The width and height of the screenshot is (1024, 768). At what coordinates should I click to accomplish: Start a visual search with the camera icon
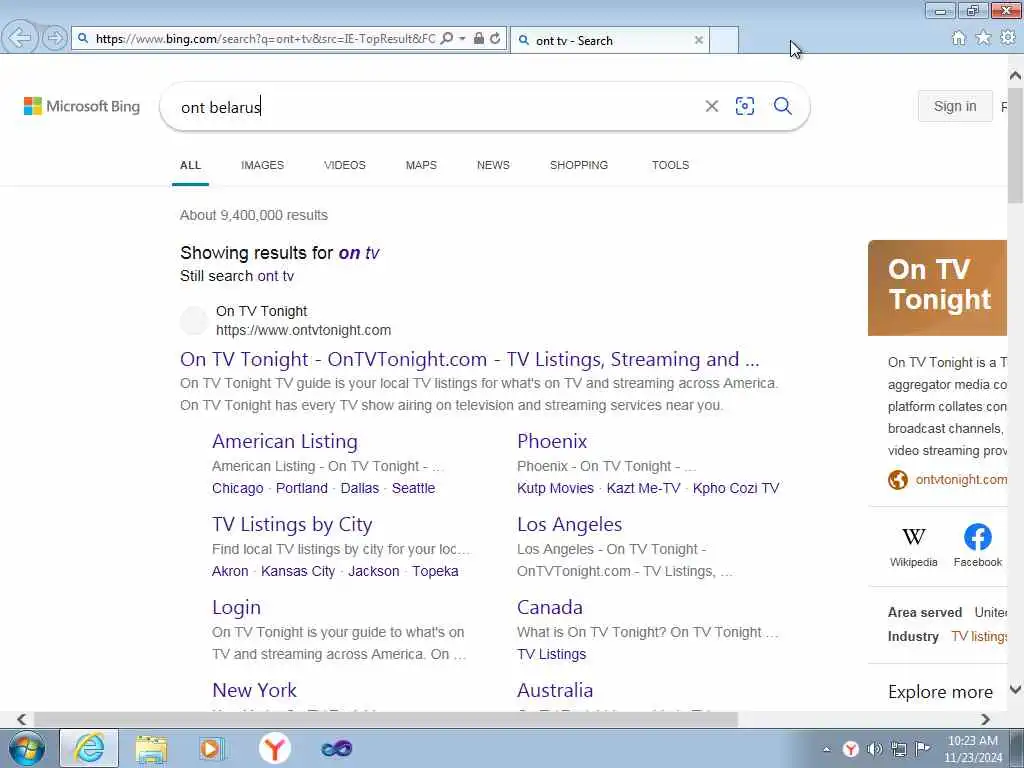point(744,106)
